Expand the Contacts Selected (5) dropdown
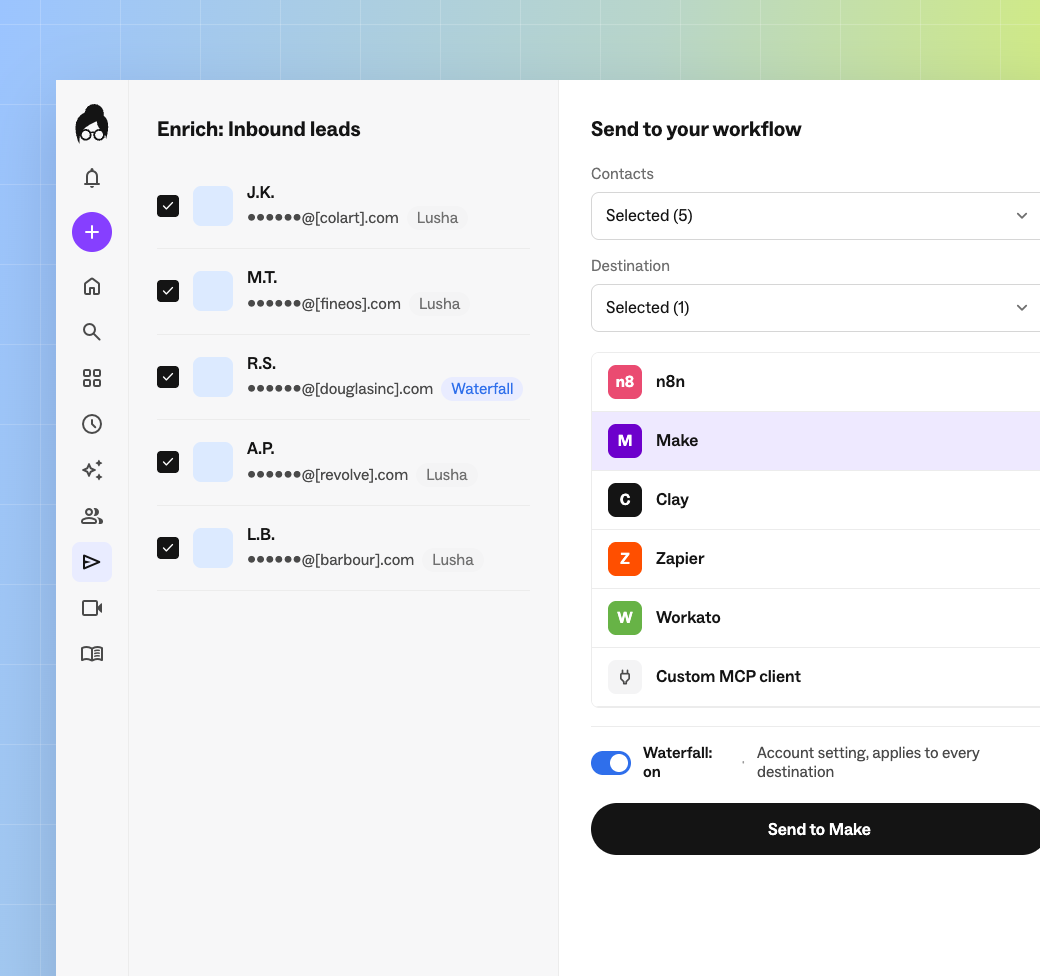1040x976 pixels. 815,215
